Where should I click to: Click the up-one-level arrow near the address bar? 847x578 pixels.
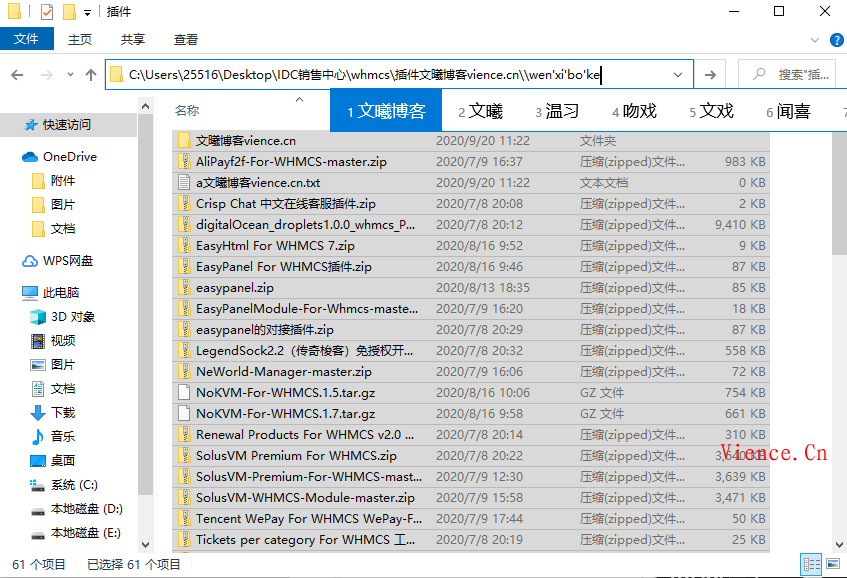pos(91,73)
